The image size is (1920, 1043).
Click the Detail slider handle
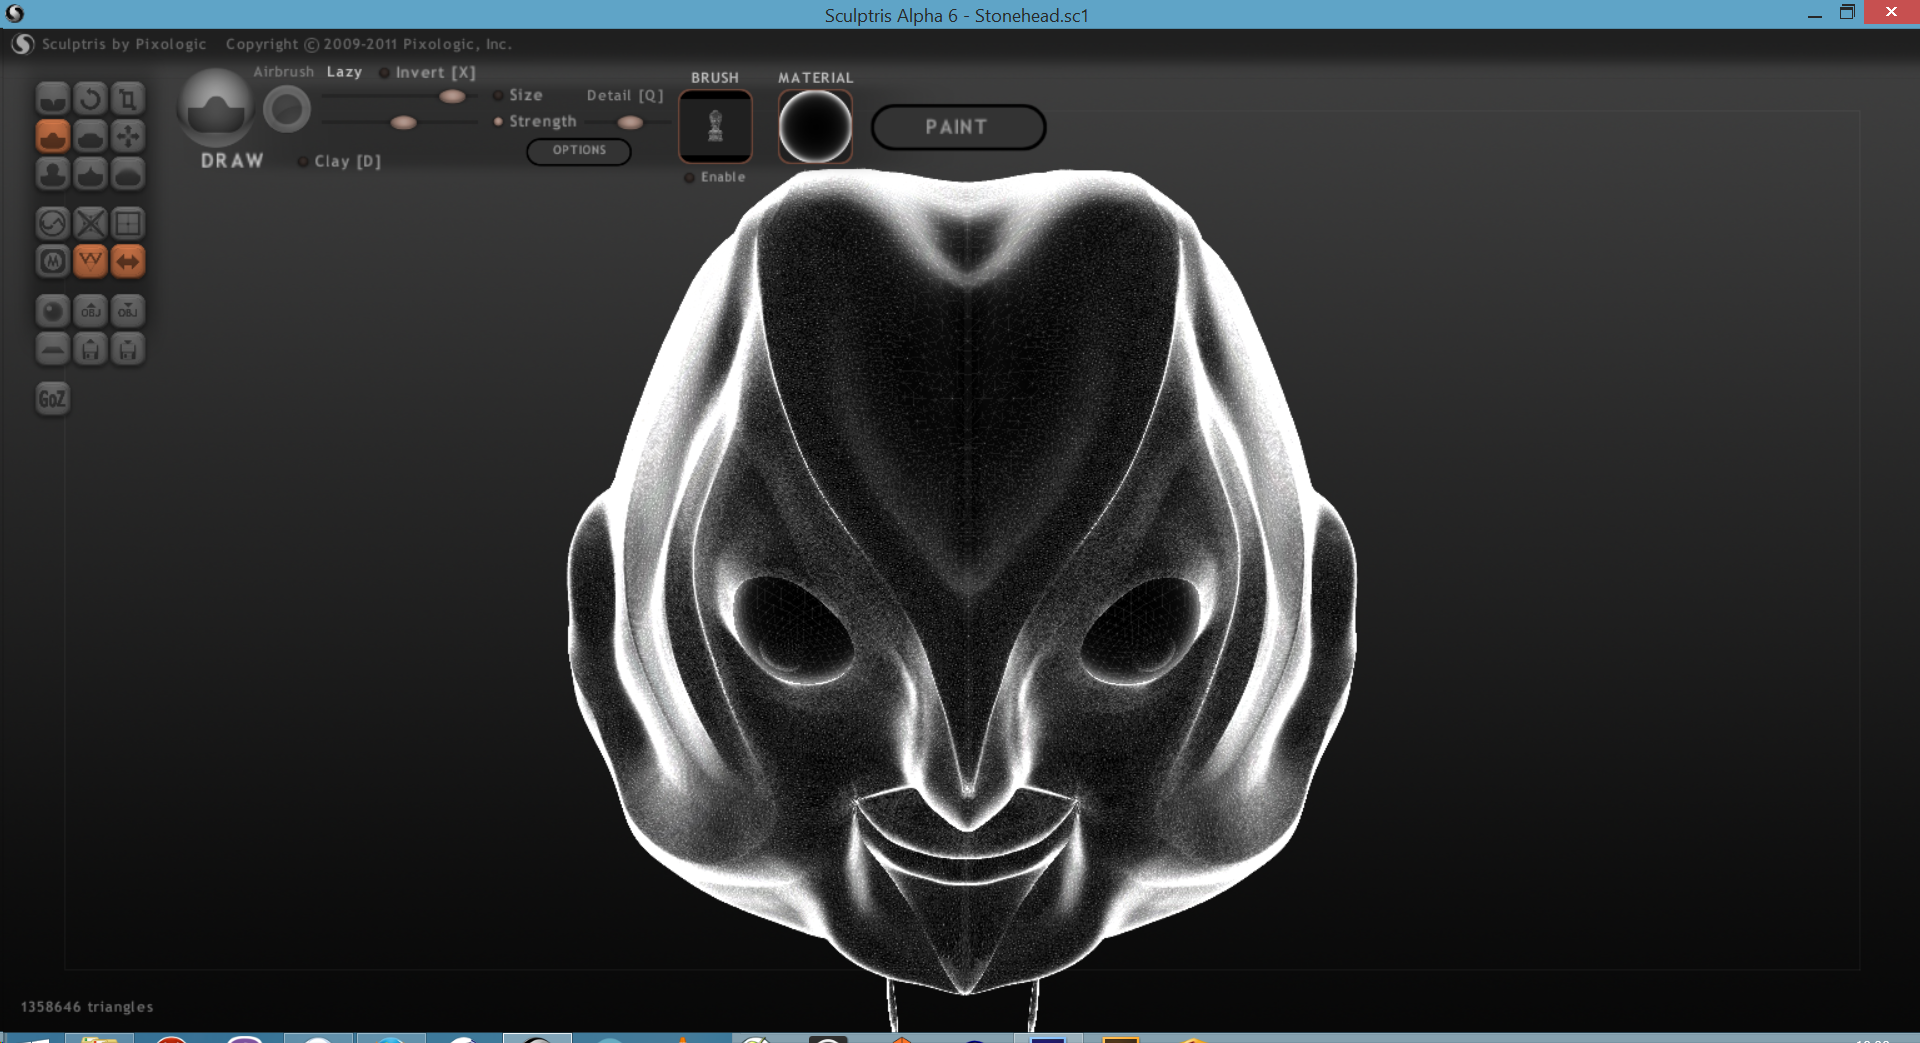(x=630, y=122)
